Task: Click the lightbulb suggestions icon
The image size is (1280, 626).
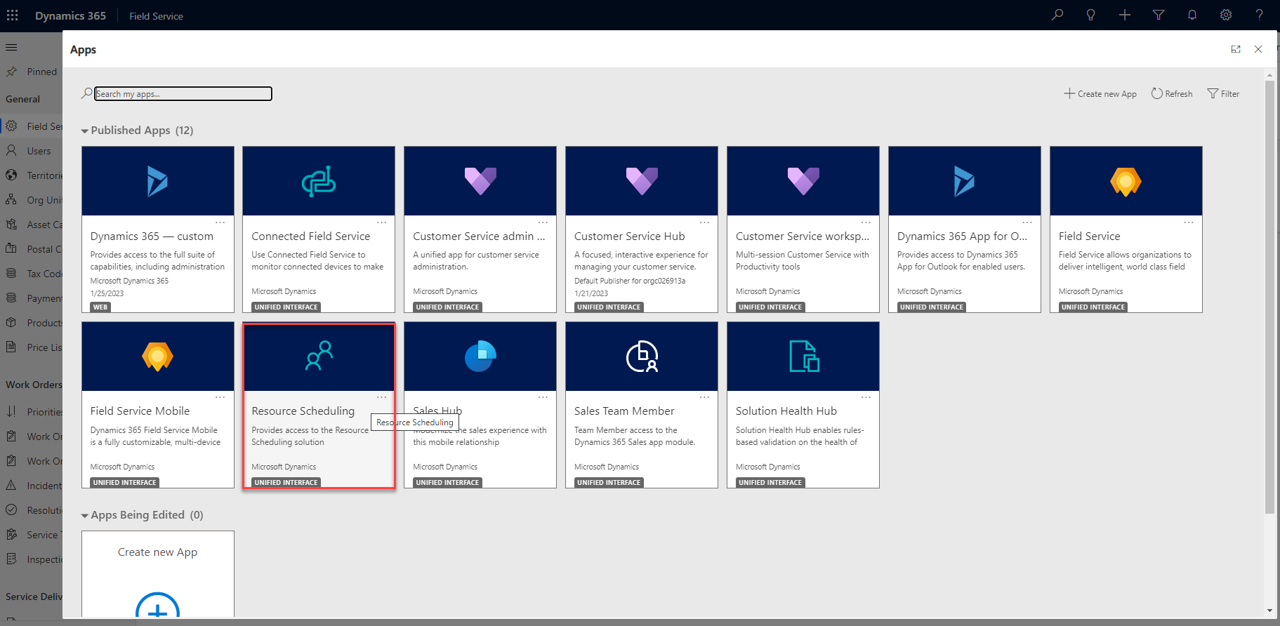Action: pyautogui.click(x=1090, y=15)
